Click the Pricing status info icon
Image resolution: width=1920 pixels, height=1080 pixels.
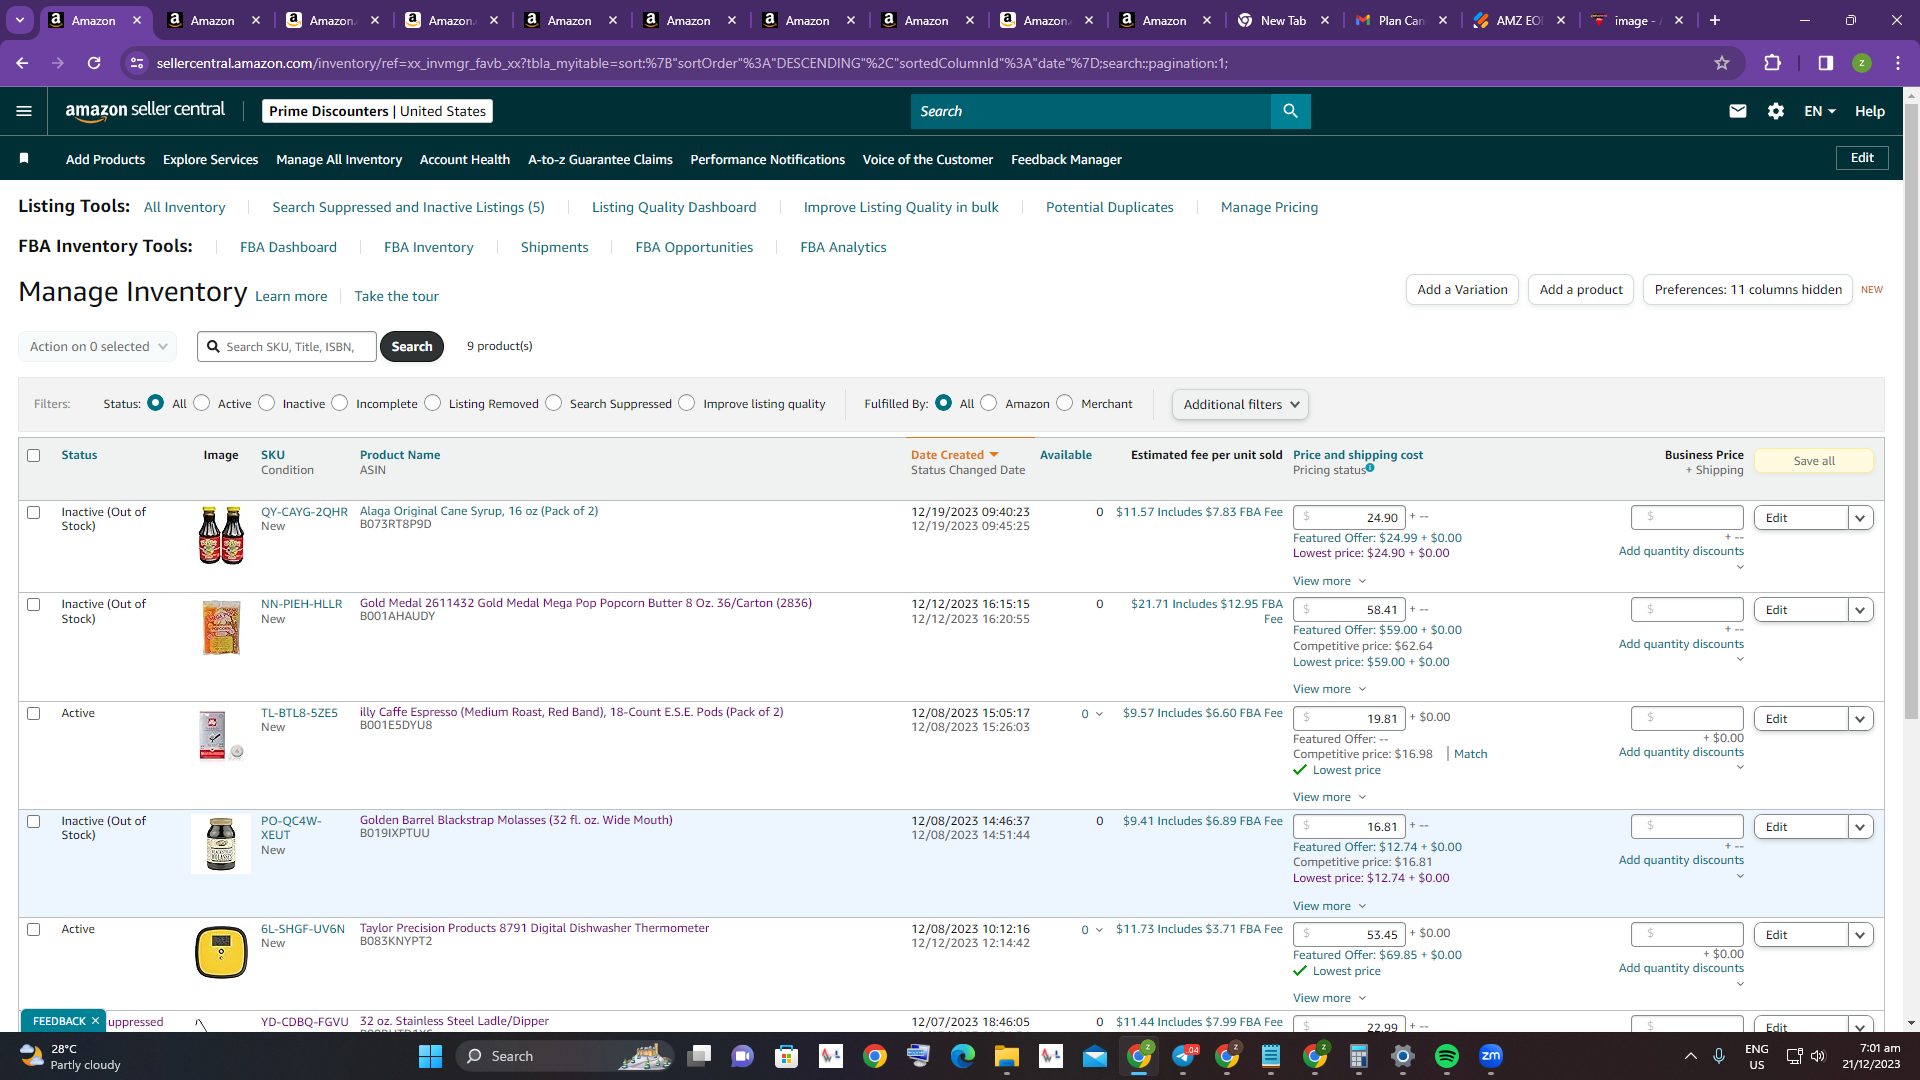click(x=1370, y=468)
